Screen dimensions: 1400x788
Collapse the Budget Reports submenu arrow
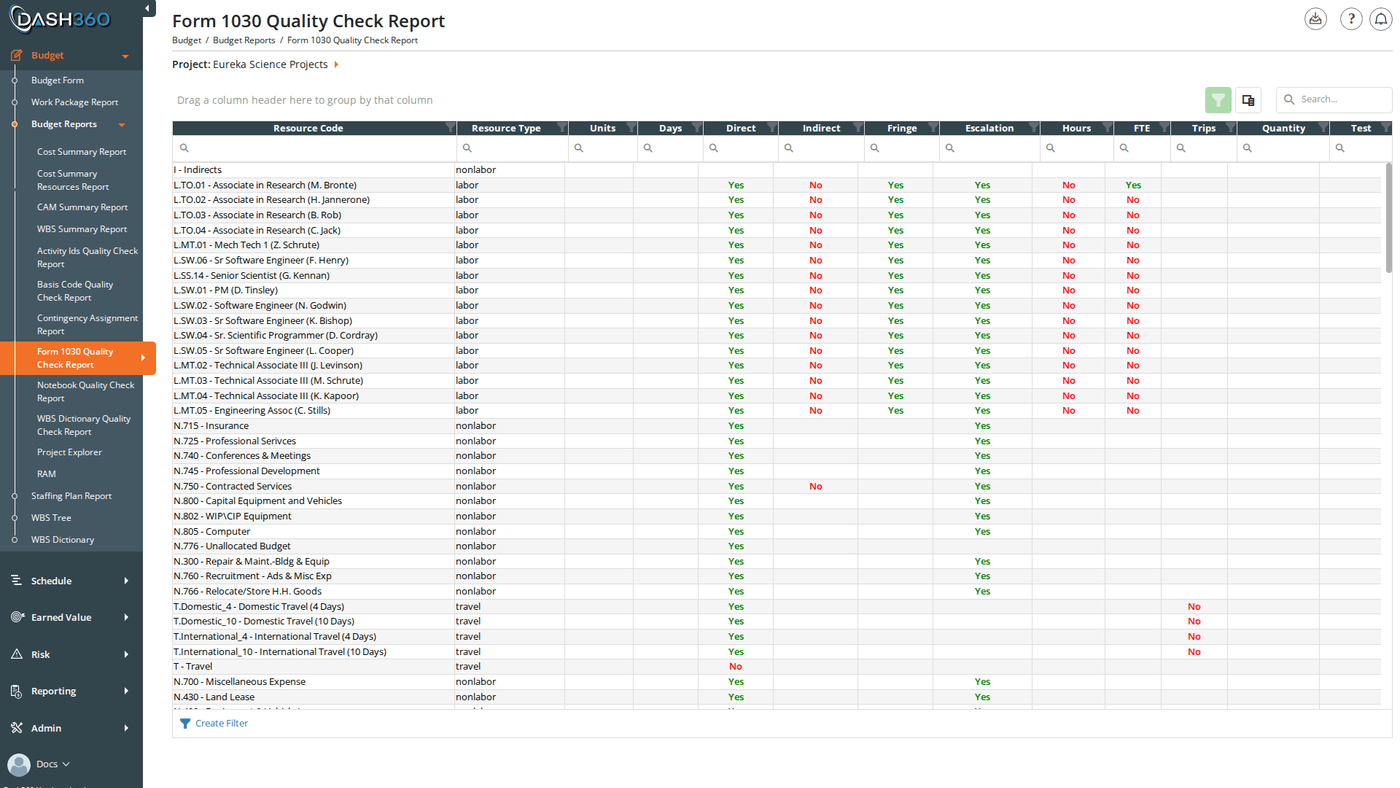point(122,125)
